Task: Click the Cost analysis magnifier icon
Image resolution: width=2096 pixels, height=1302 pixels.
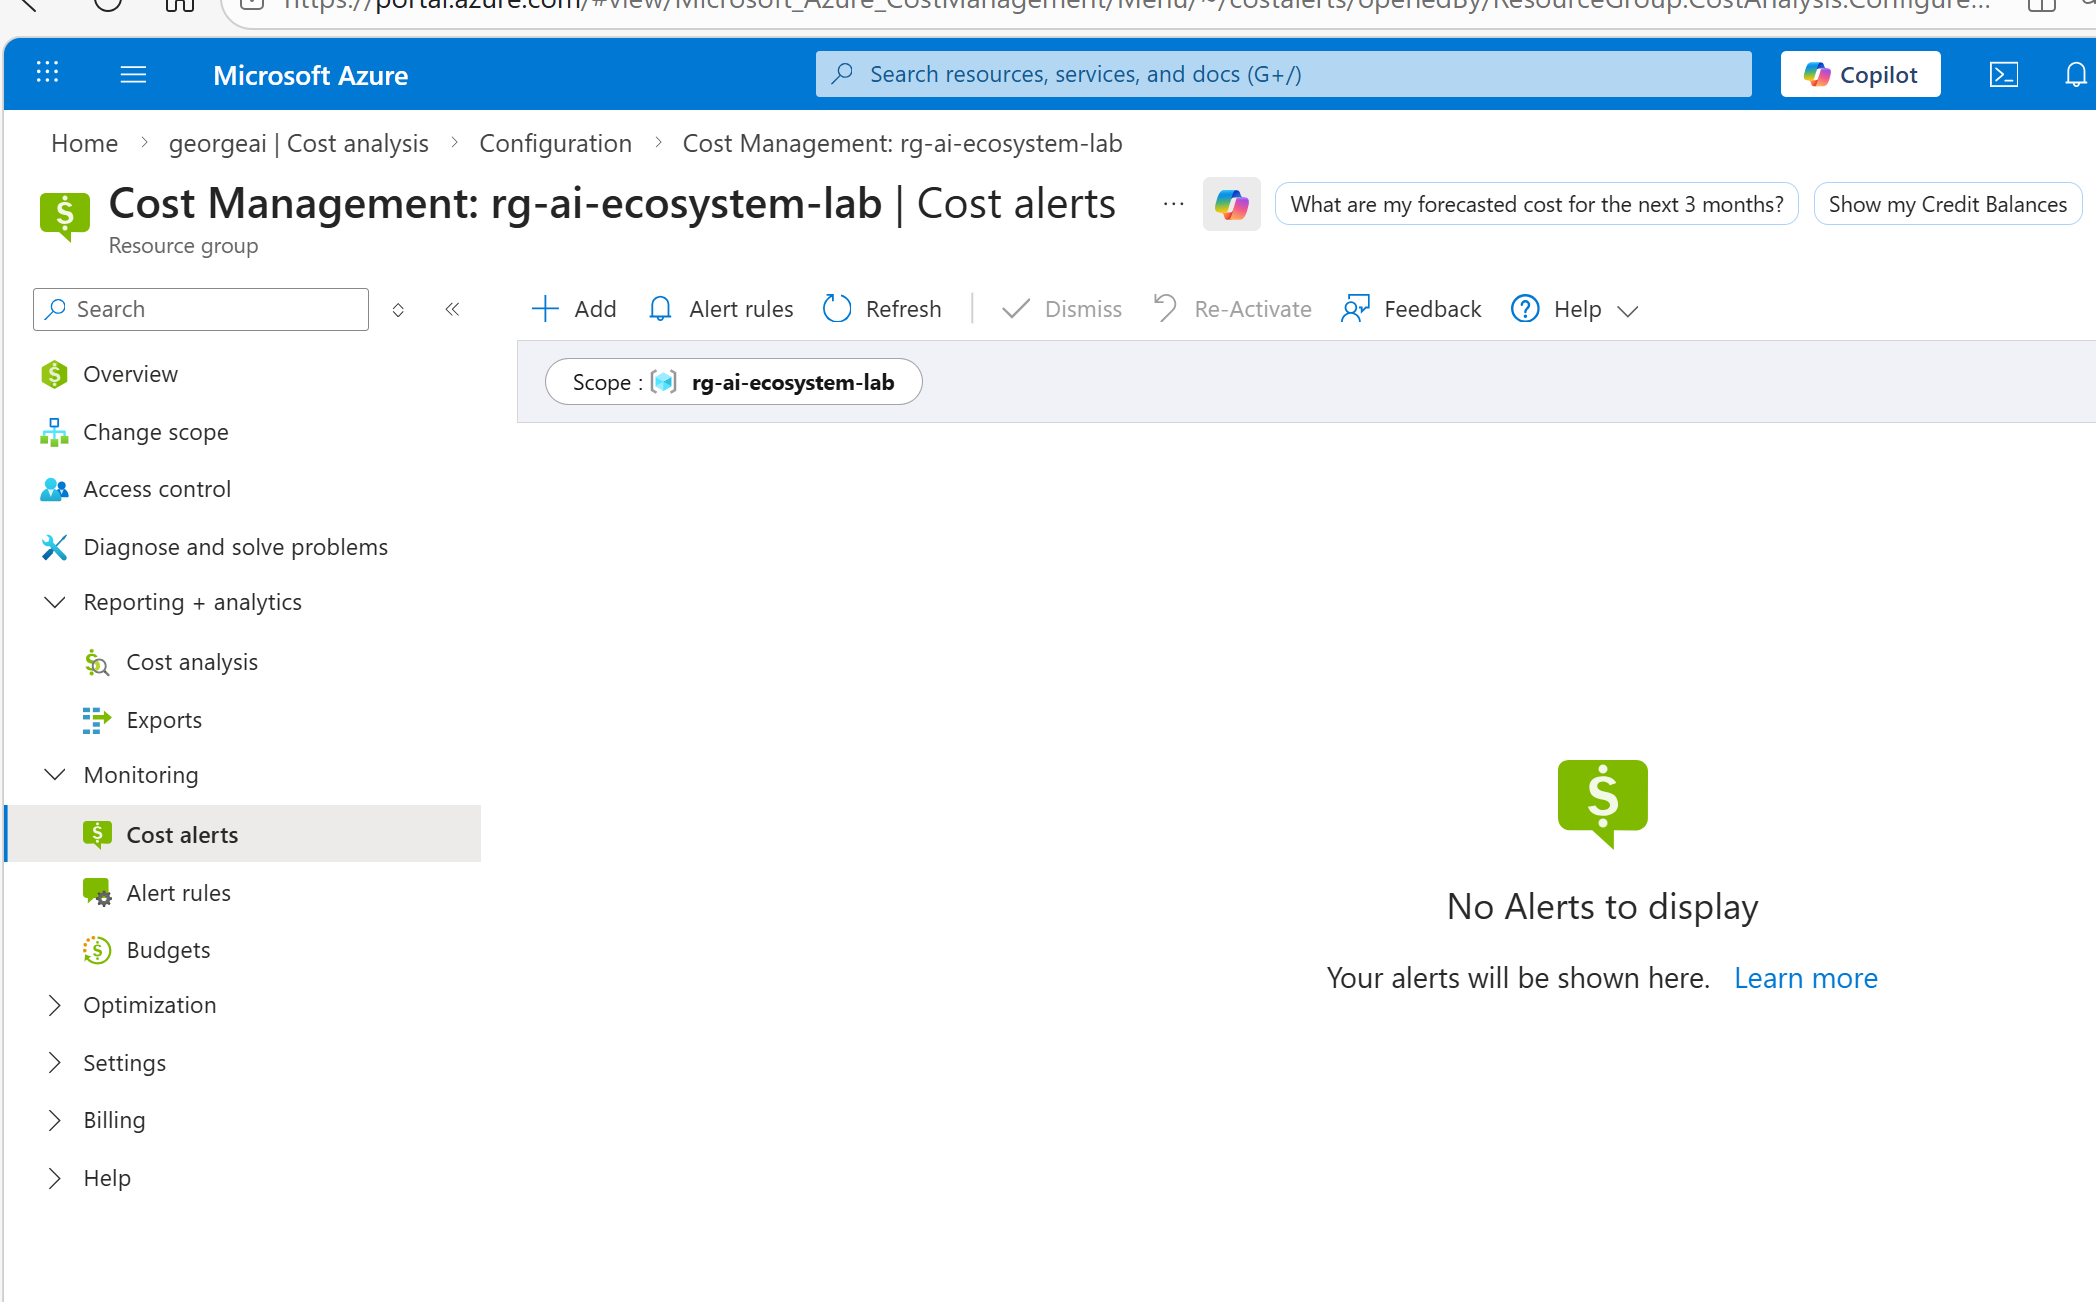Action: [97, 662]
